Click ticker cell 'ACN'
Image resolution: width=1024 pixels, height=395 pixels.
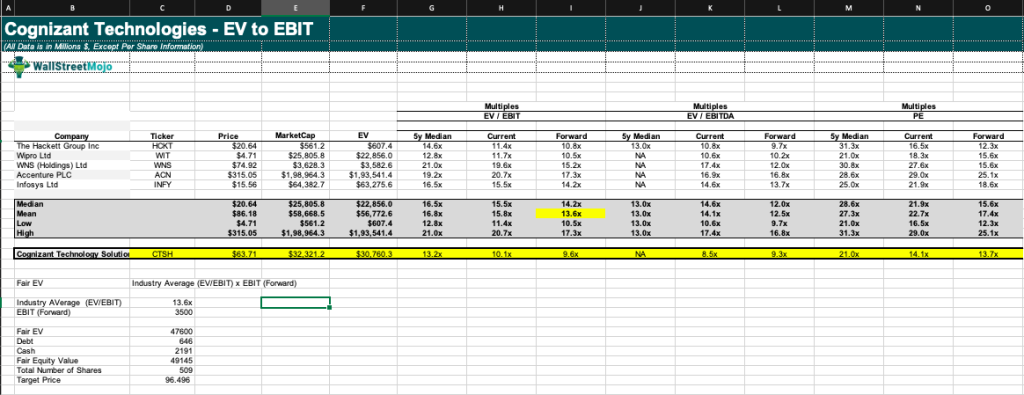tap(162, 174)
